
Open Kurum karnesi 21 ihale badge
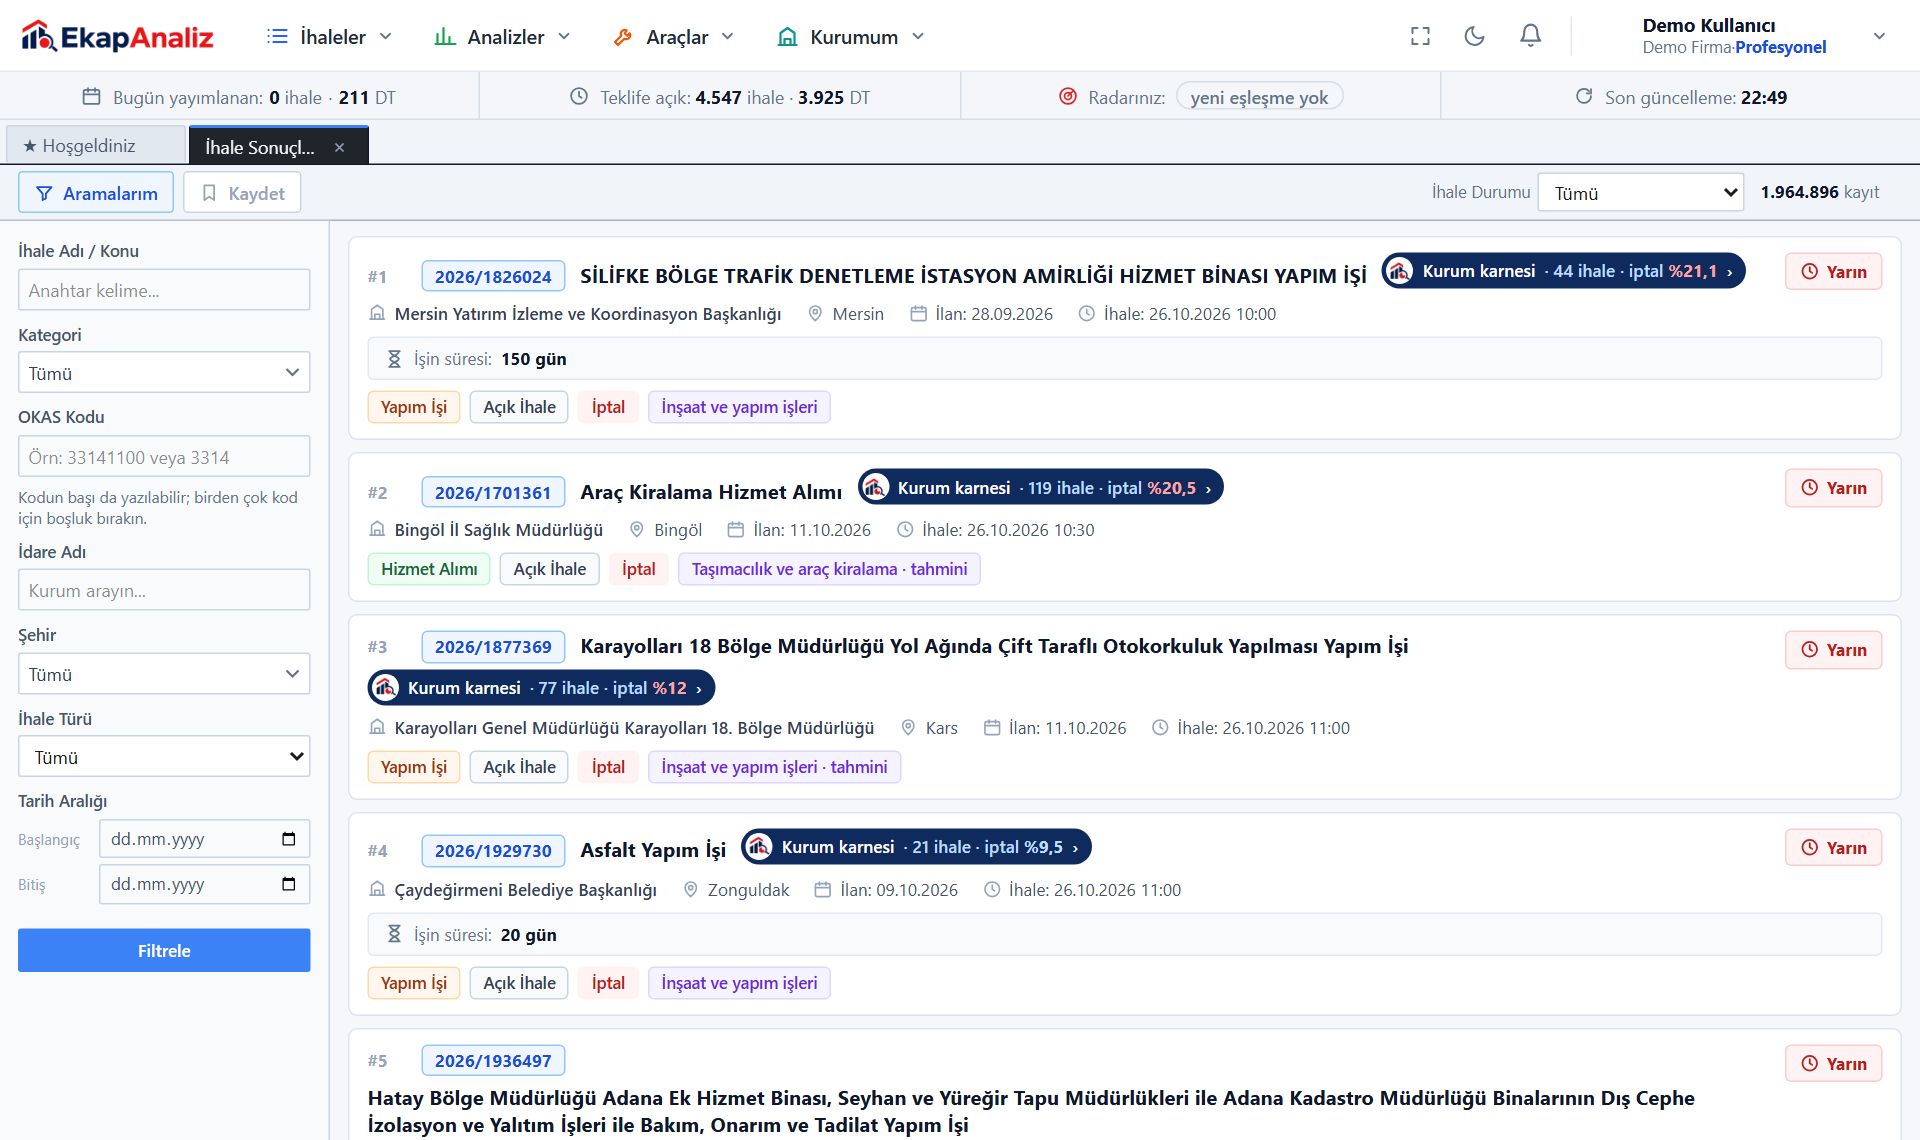click(916, 847)
